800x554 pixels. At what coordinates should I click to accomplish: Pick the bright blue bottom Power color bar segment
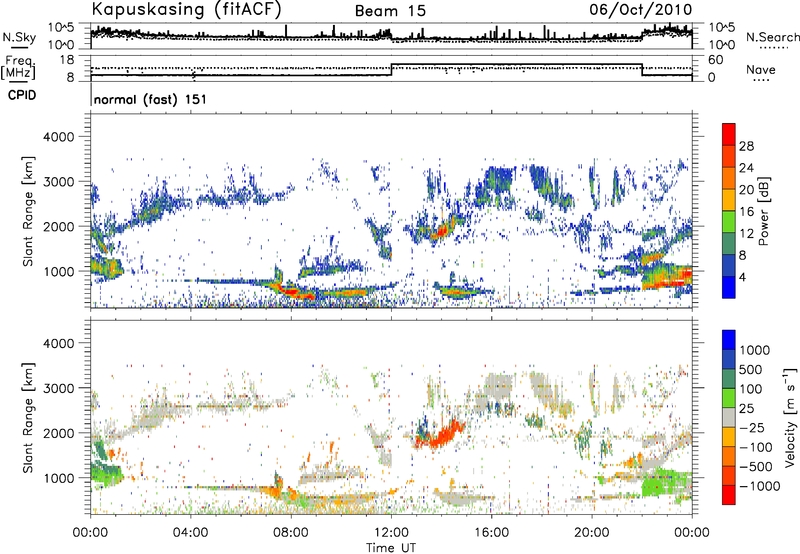click(x=729, y=287)
